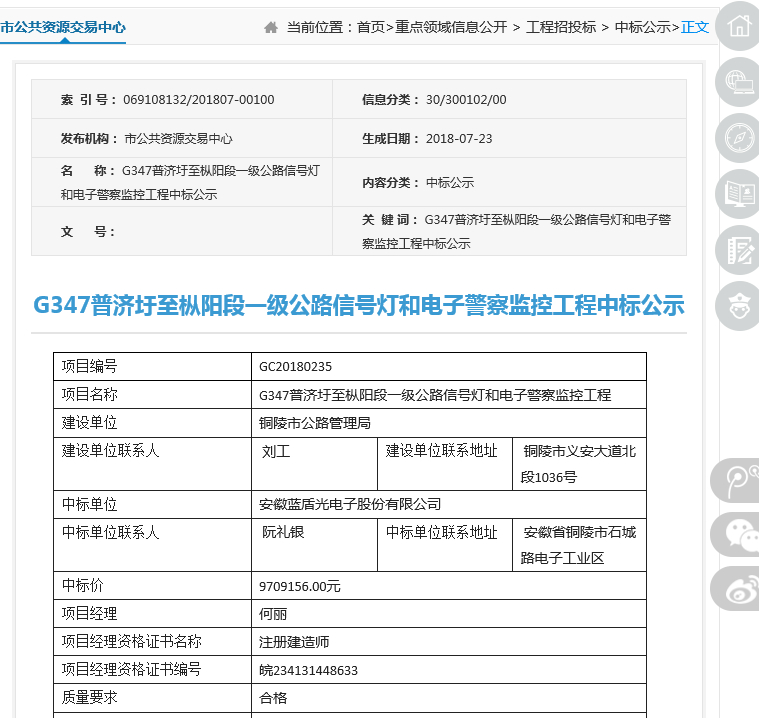Open the Weibo sidebar icon
The height and width of the screenshot is (718, 759).
pos(736,589)
